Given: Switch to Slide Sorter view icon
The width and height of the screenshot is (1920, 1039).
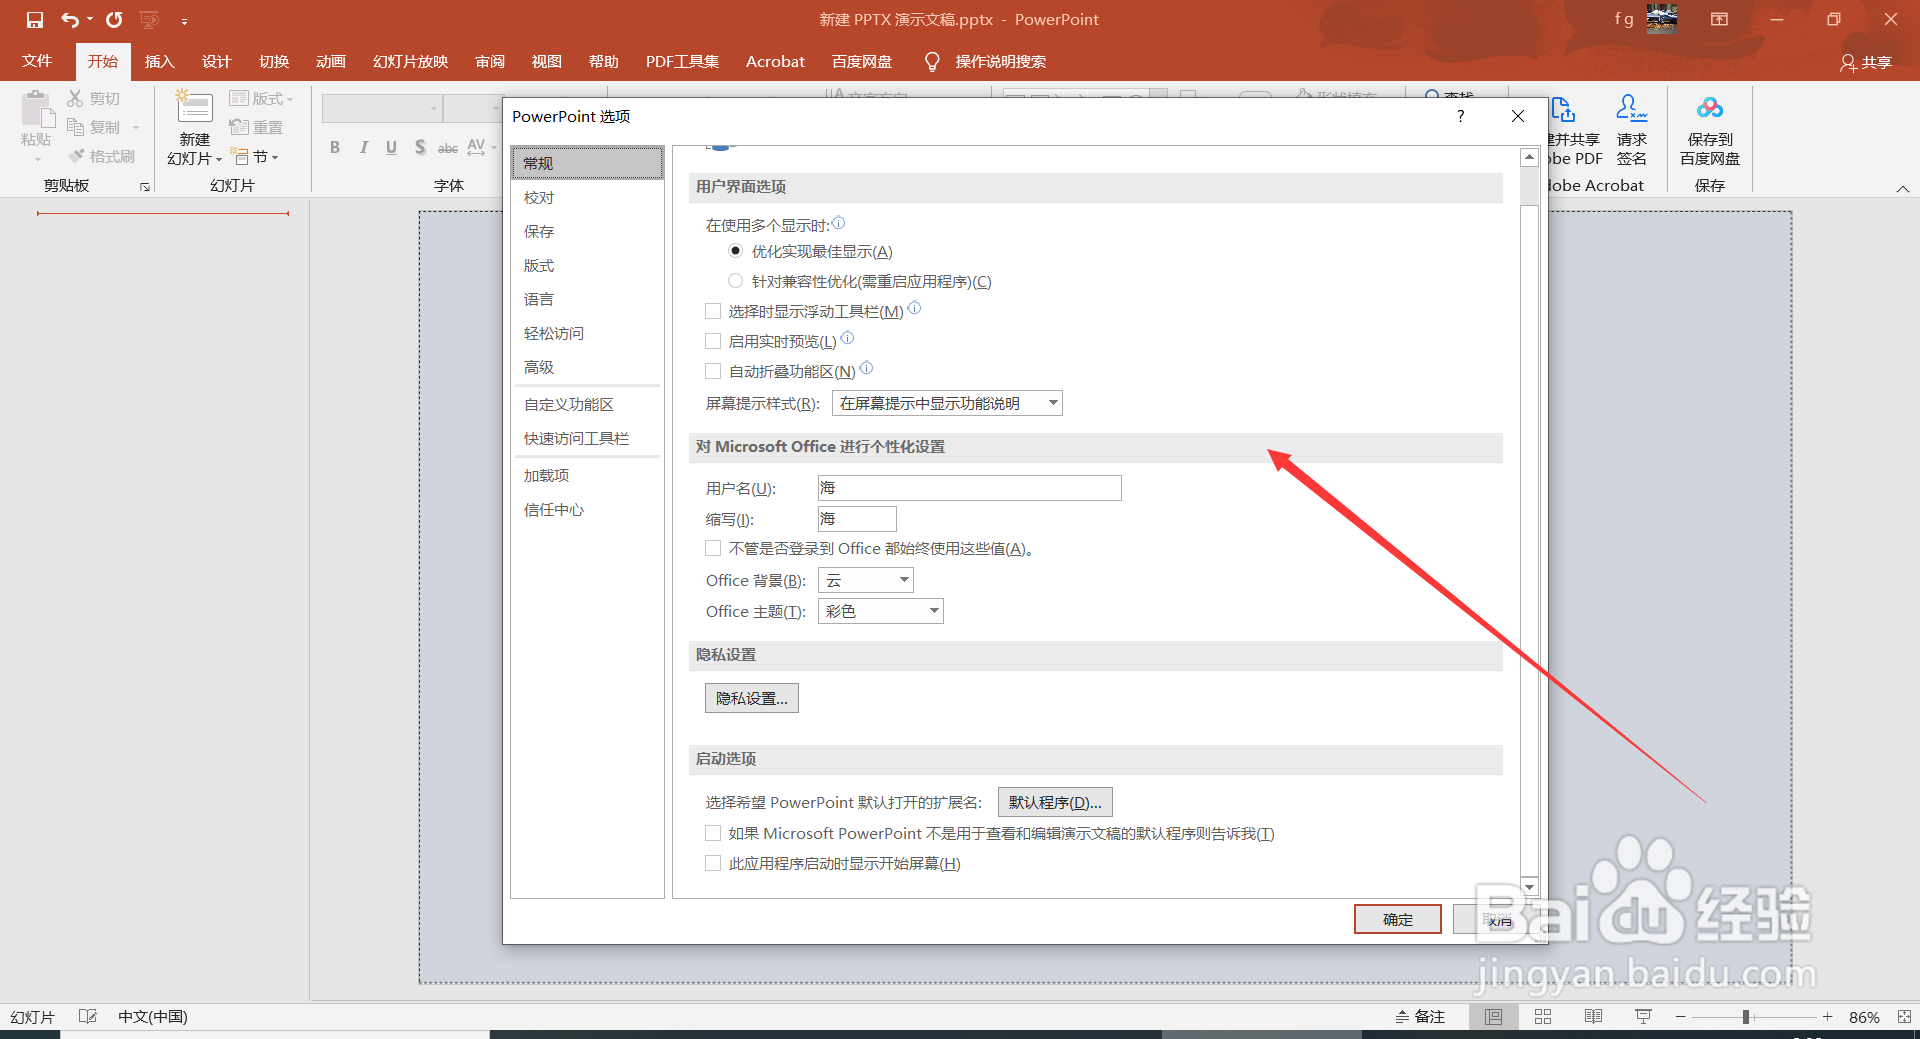Looking at the screenshot, I should 1543,1017.
